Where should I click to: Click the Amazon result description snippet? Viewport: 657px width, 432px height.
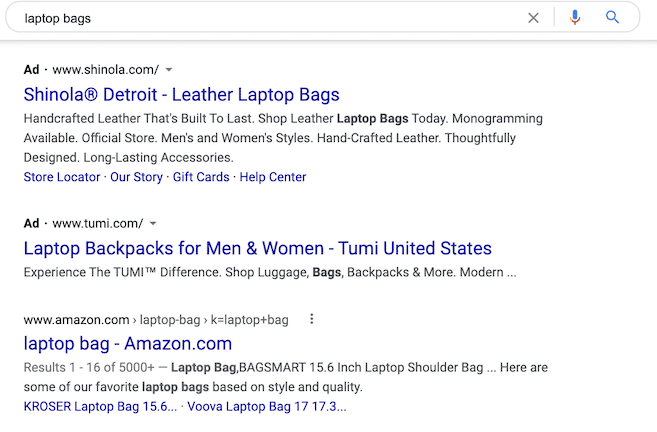pyautogui.click(x=285, y=378)
